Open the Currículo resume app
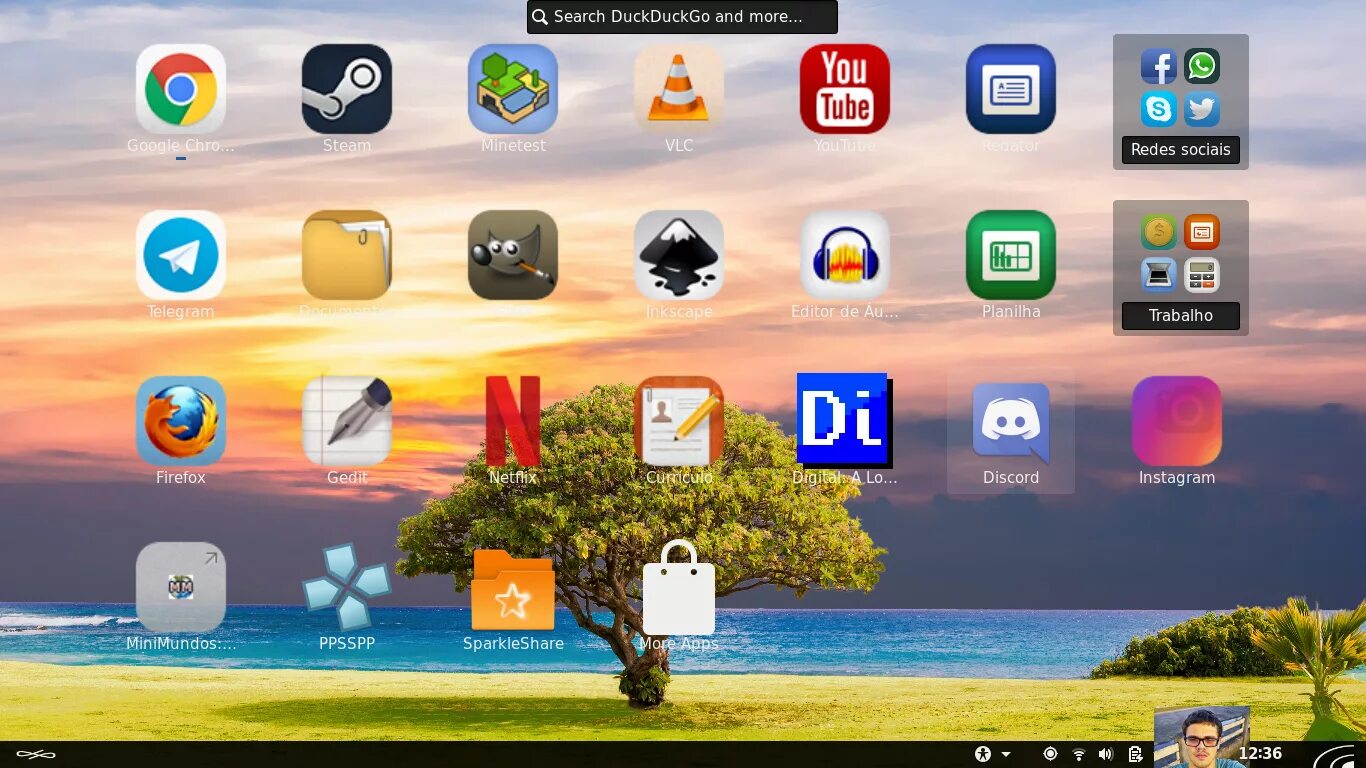The image size is (1366, 768). point(679,421)
